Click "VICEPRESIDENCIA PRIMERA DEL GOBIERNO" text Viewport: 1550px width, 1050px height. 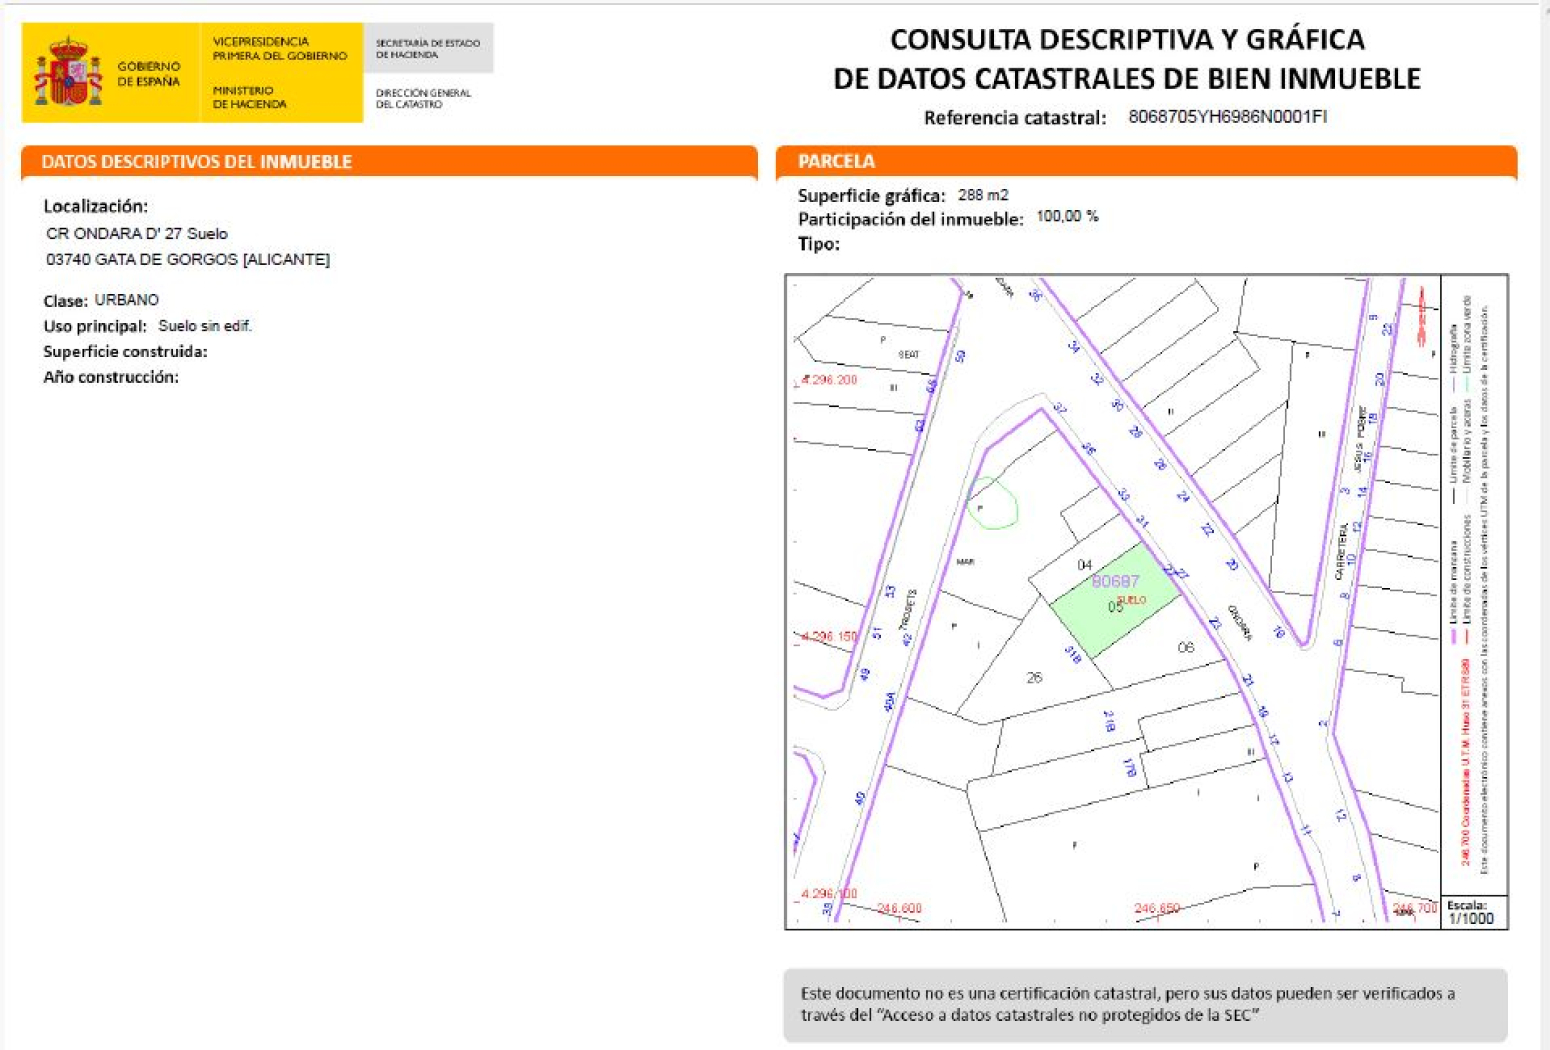[x=280, y=49]
